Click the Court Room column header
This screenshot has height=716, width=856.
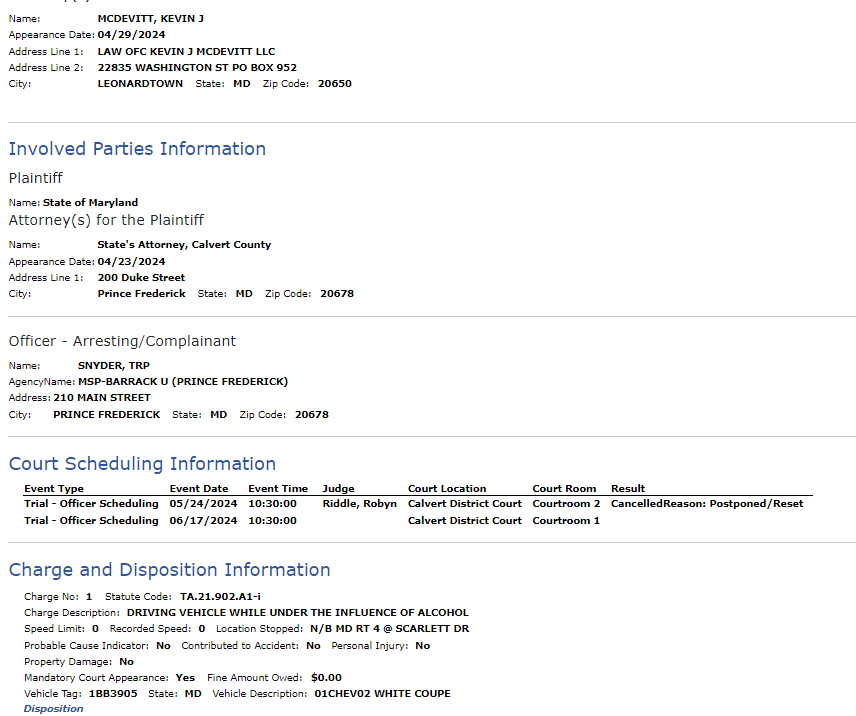pos(564,488)
